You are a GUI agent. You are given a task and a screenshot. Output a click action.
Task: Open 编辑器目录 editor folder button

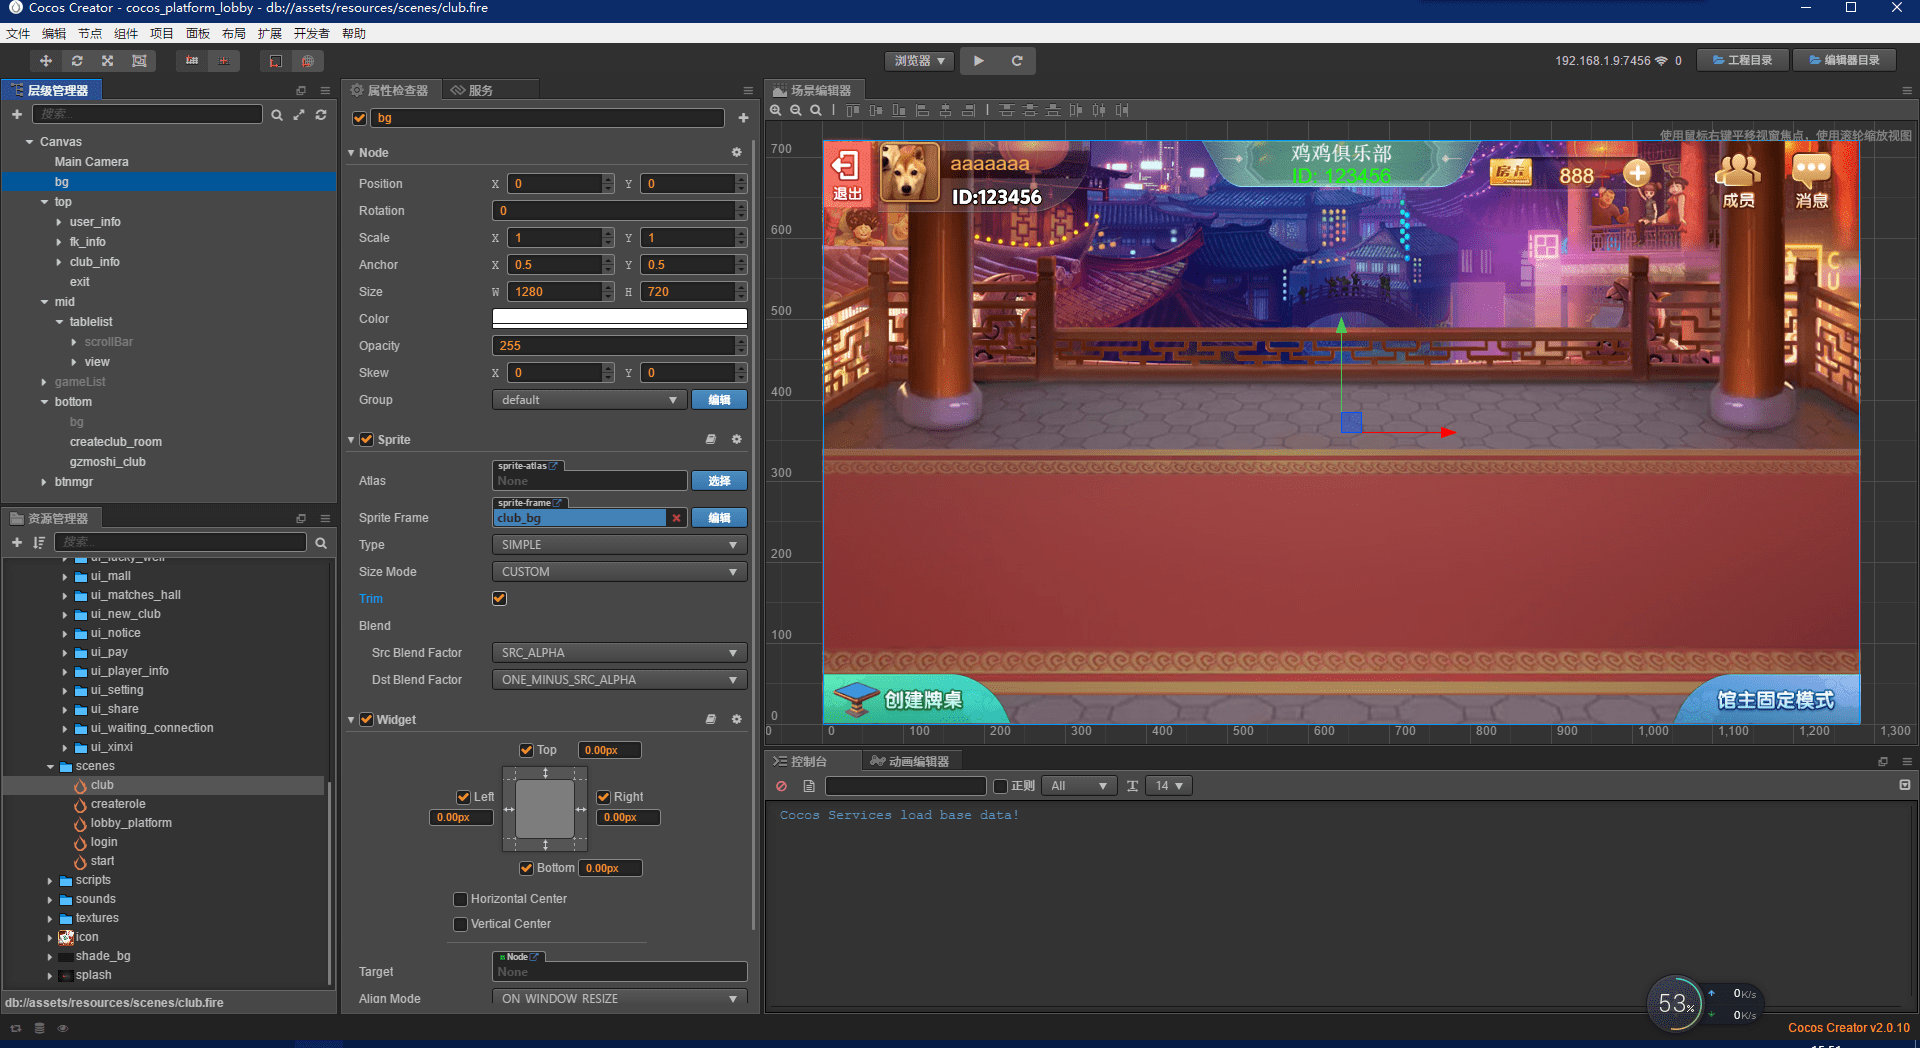1845,61
